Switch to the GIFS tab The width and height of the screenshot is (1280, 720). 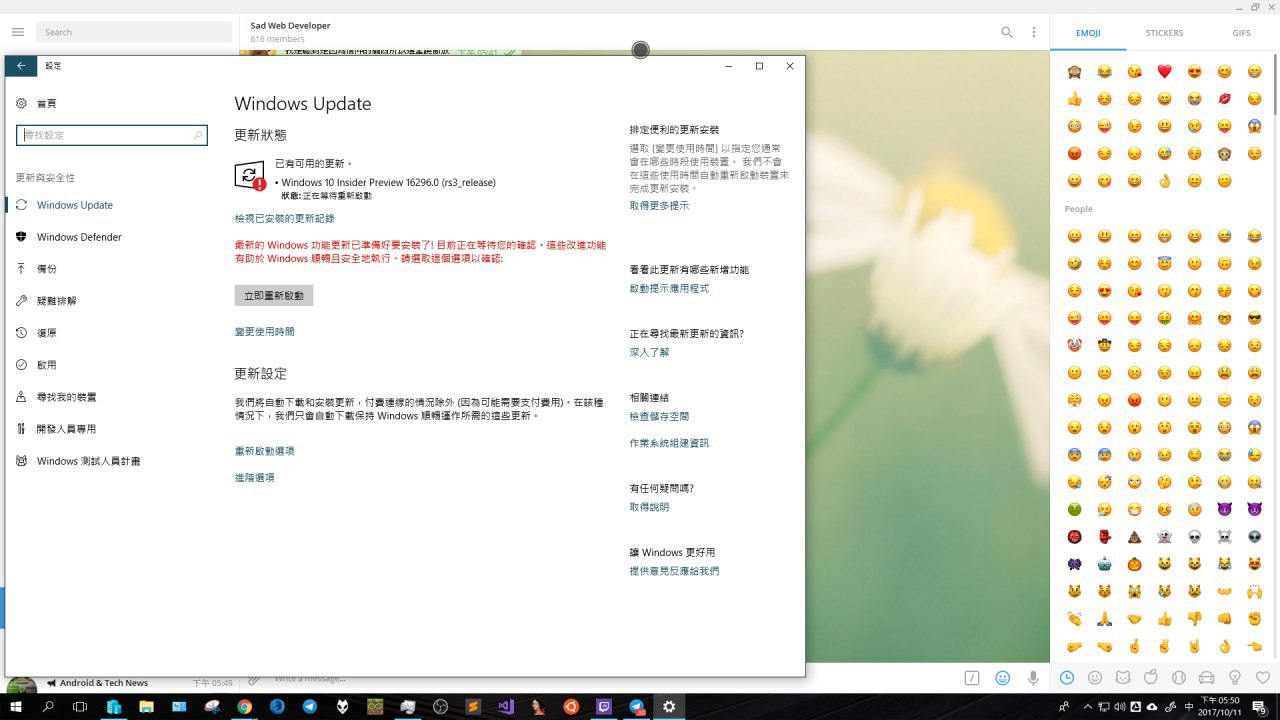coord(1241,33)
